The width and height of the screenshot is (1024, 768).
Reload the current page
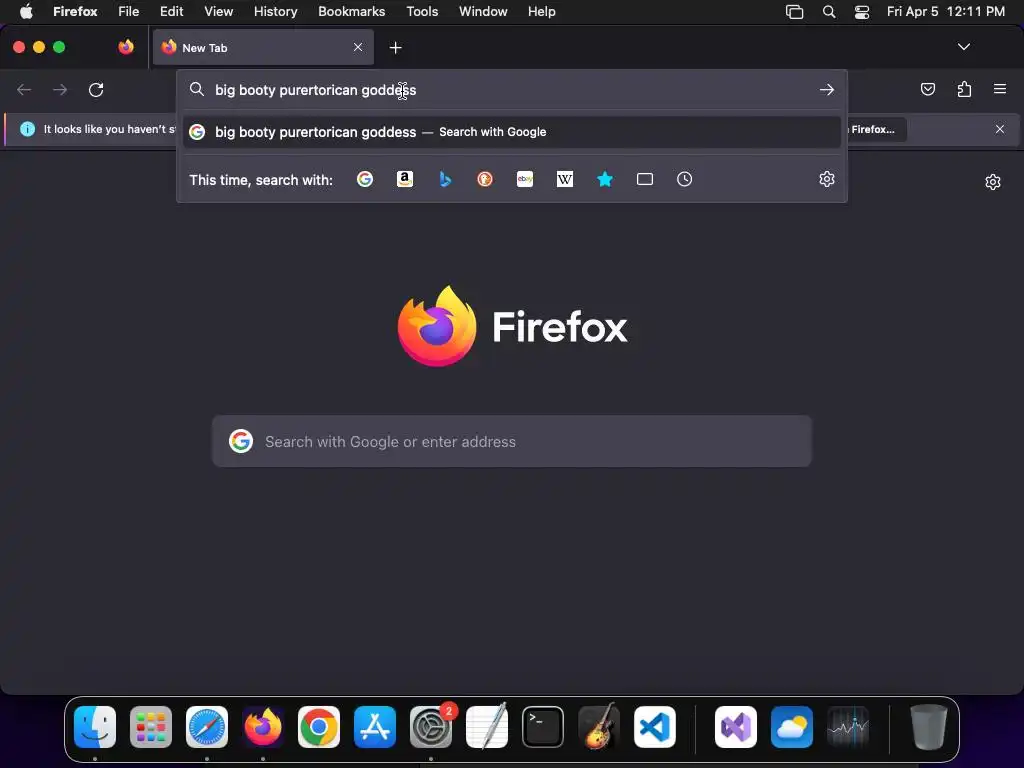(x=96, y=89)
